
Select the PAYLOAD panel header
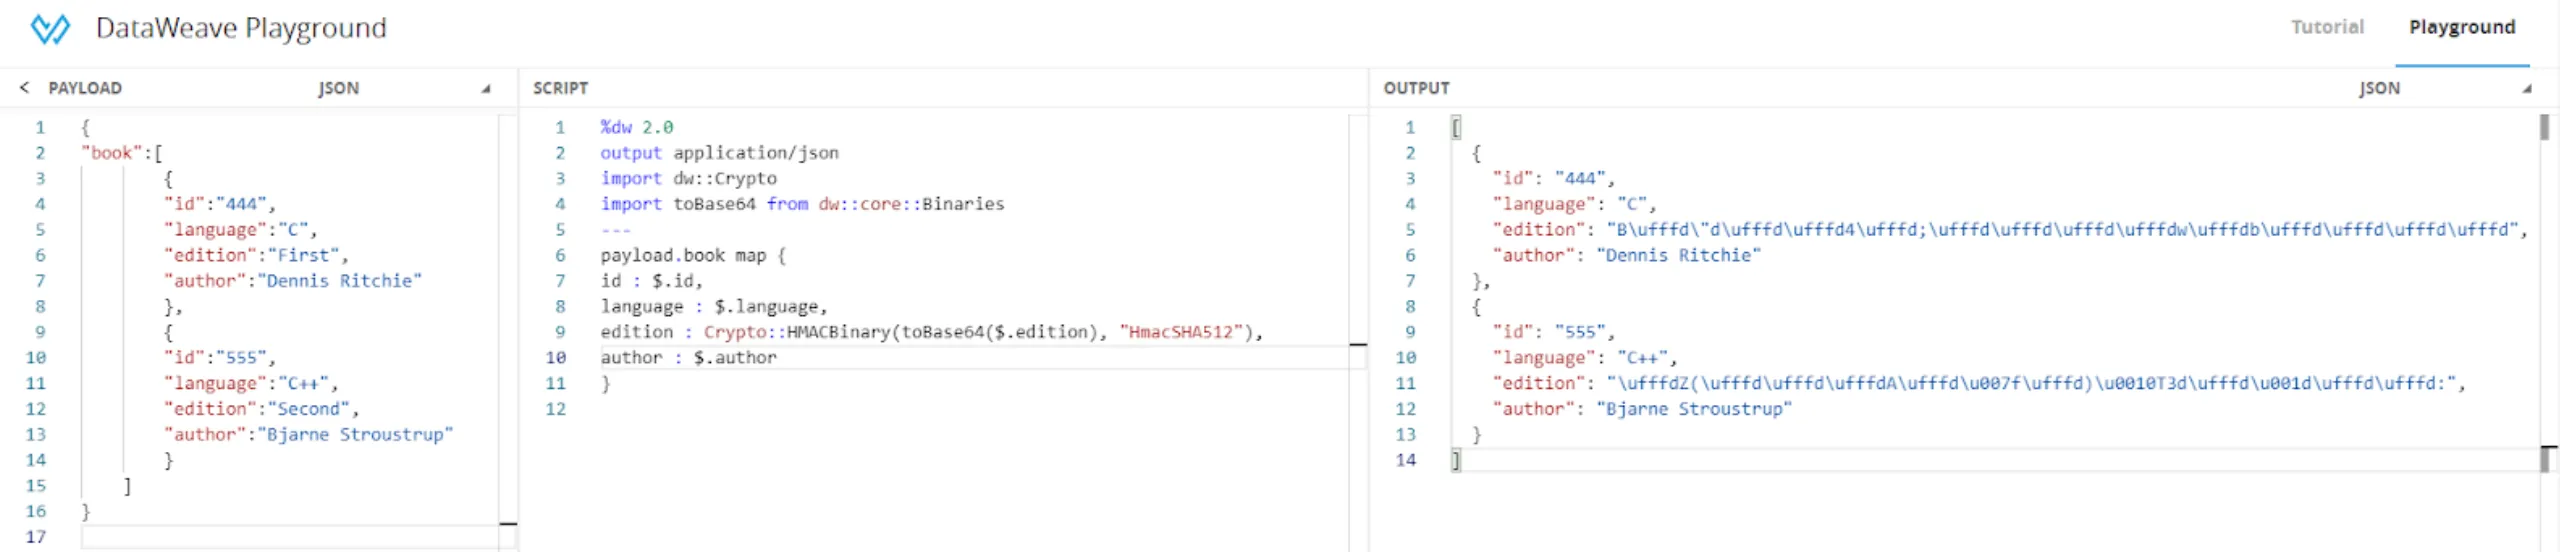(85, 88)
